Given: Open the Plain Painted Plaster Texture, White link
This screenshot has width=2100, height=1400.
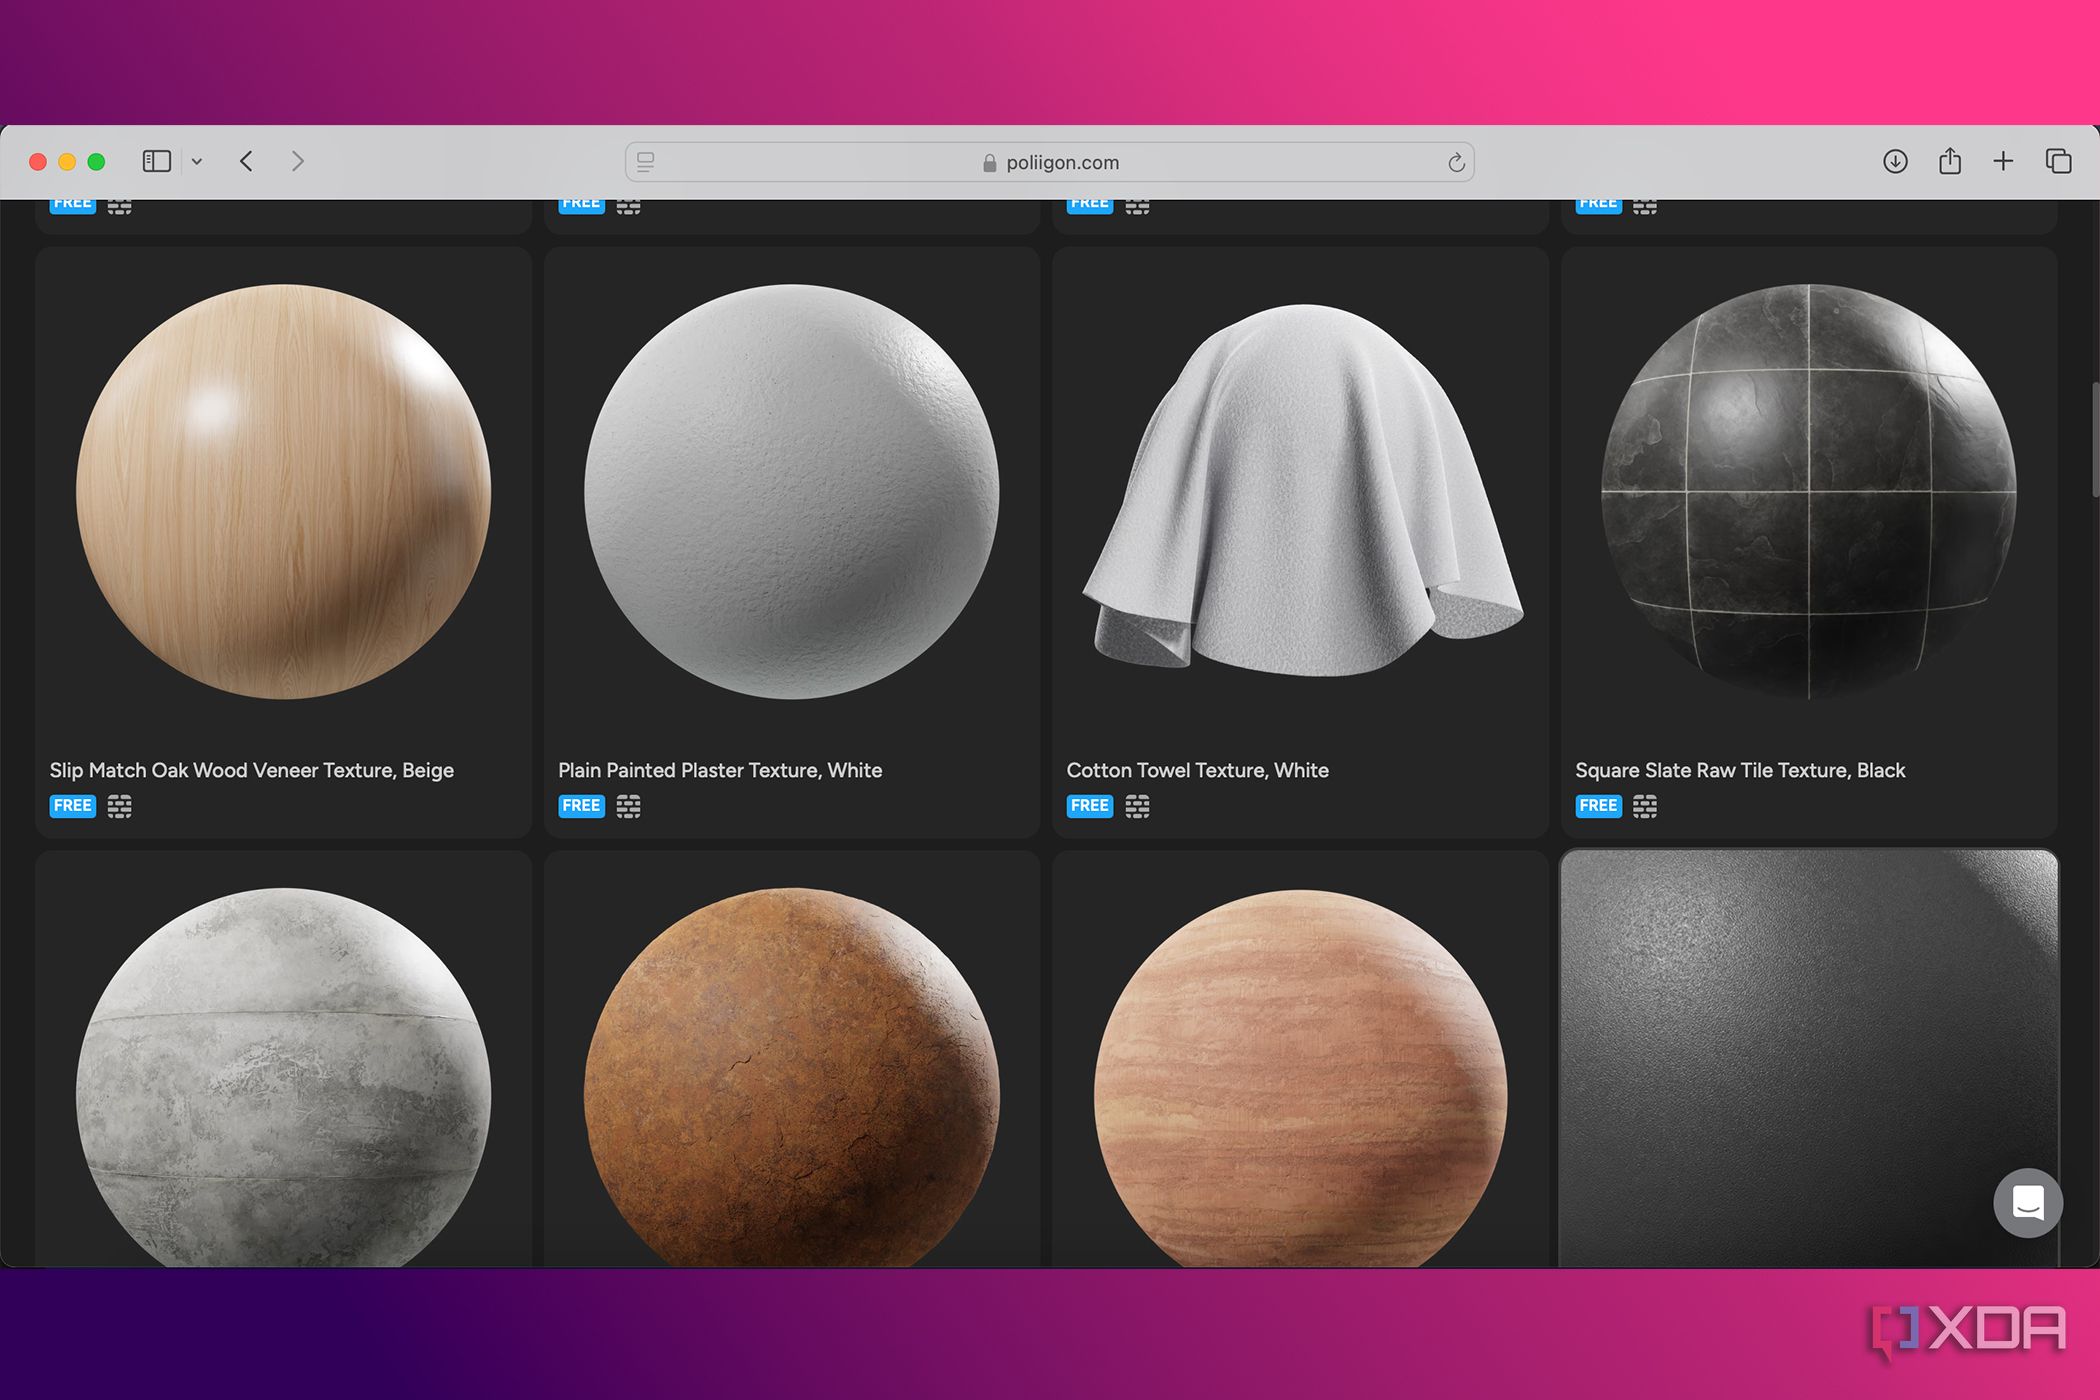Looking at the screenshot, I should pos(719,770).
